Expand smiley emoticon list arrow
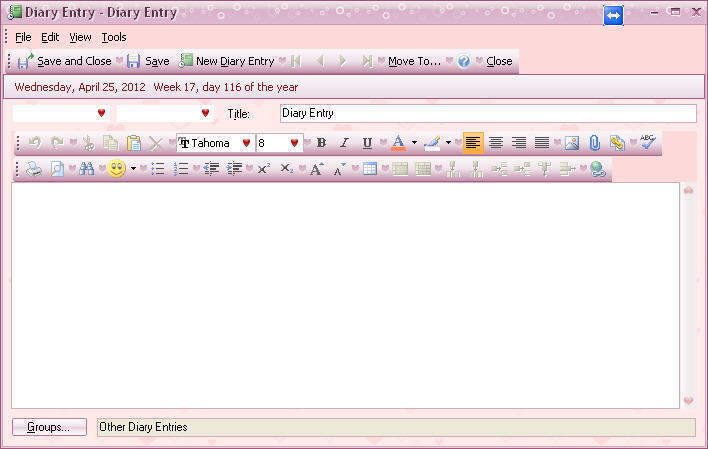The height and width of the screenshot is (449, 708). [133, 169]
